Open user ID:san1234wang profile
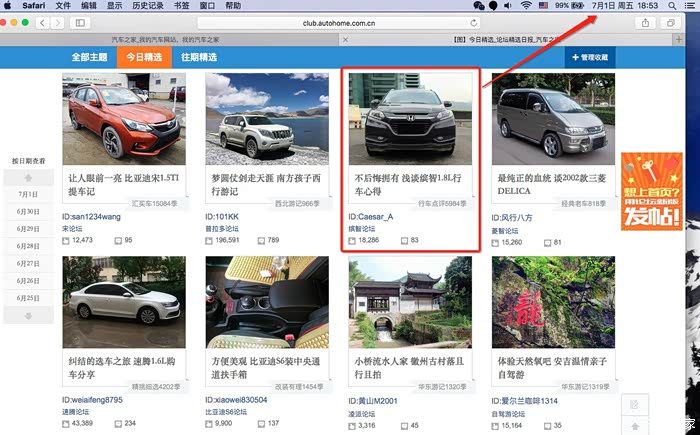This screenshot has height=435, width=700. click(x=91, y=217)
